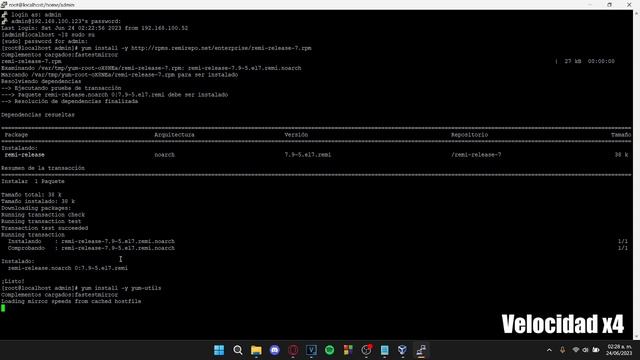Open the colorful squares taskbar app
640x360 pixels.
[348, 350]
